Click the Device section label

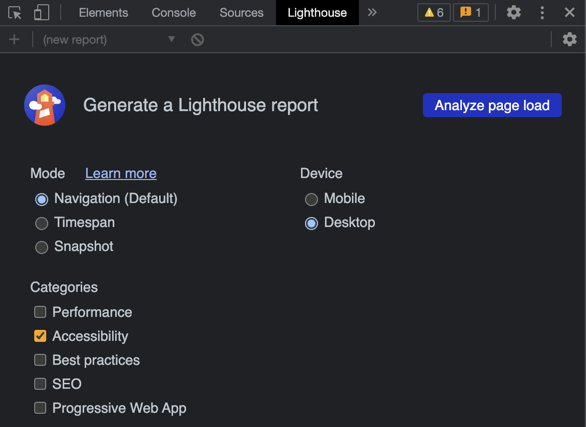coord(321,173)
